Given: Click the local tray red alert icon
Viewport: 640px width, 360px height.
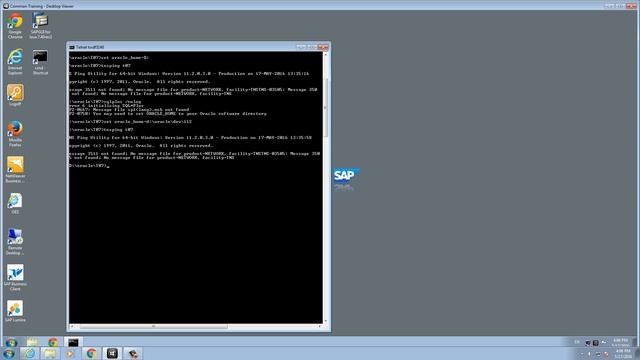Looking at the screenshot, I should click(606, 354).
